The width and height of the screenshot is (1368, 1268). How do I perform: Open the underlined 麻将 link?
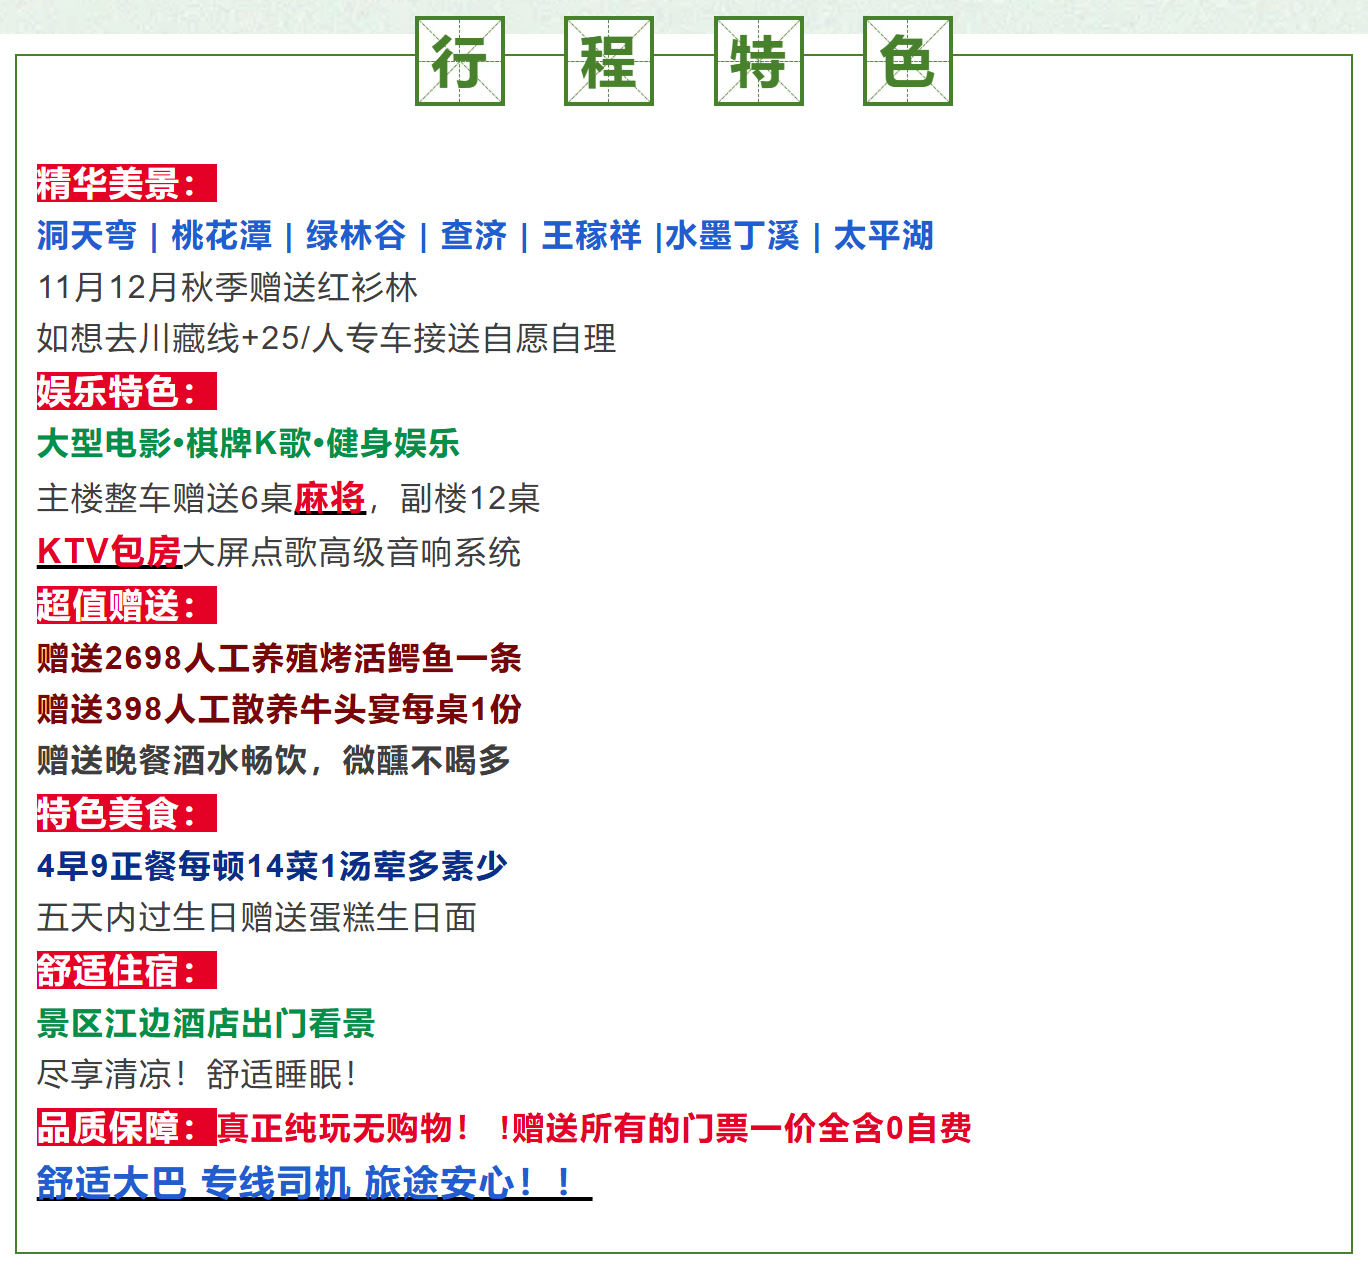[330, 498]
